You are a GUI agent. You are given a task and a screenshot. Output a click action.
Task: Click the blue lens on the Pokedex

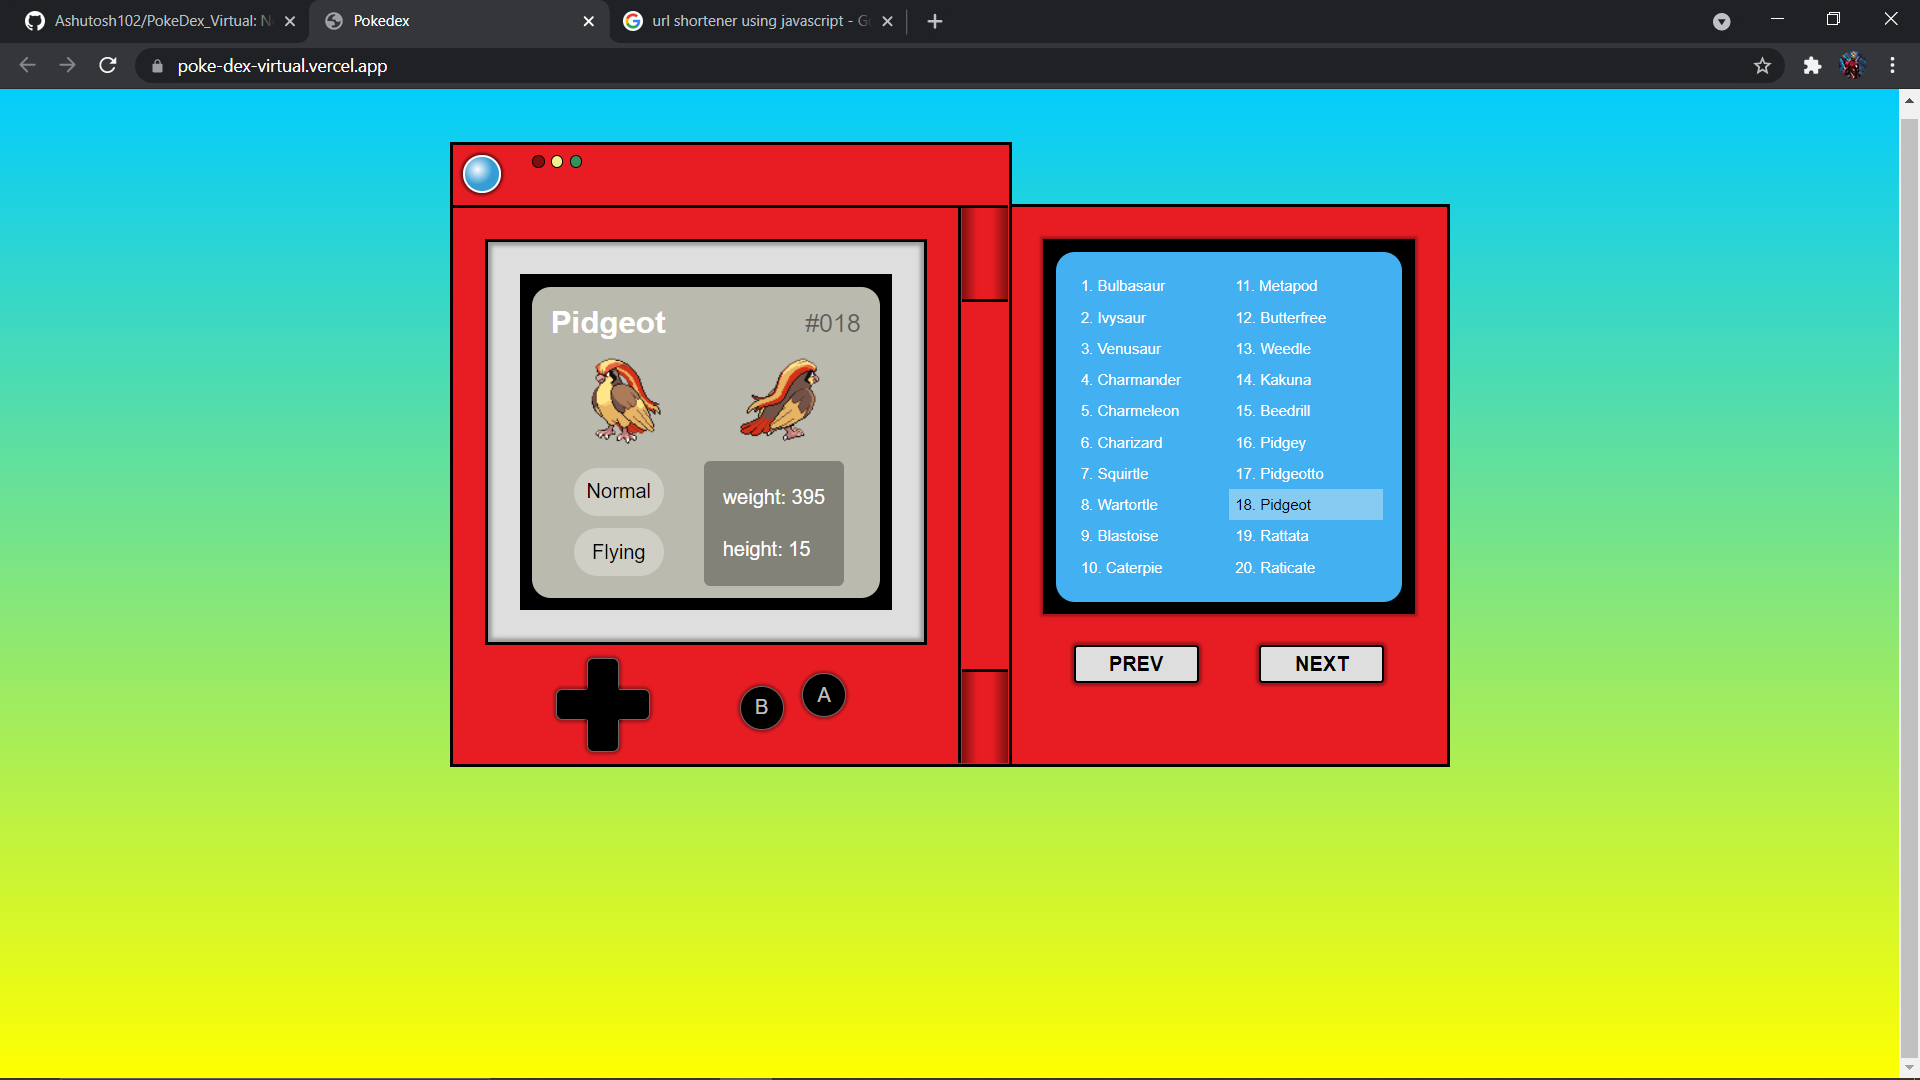click(482, 173)
